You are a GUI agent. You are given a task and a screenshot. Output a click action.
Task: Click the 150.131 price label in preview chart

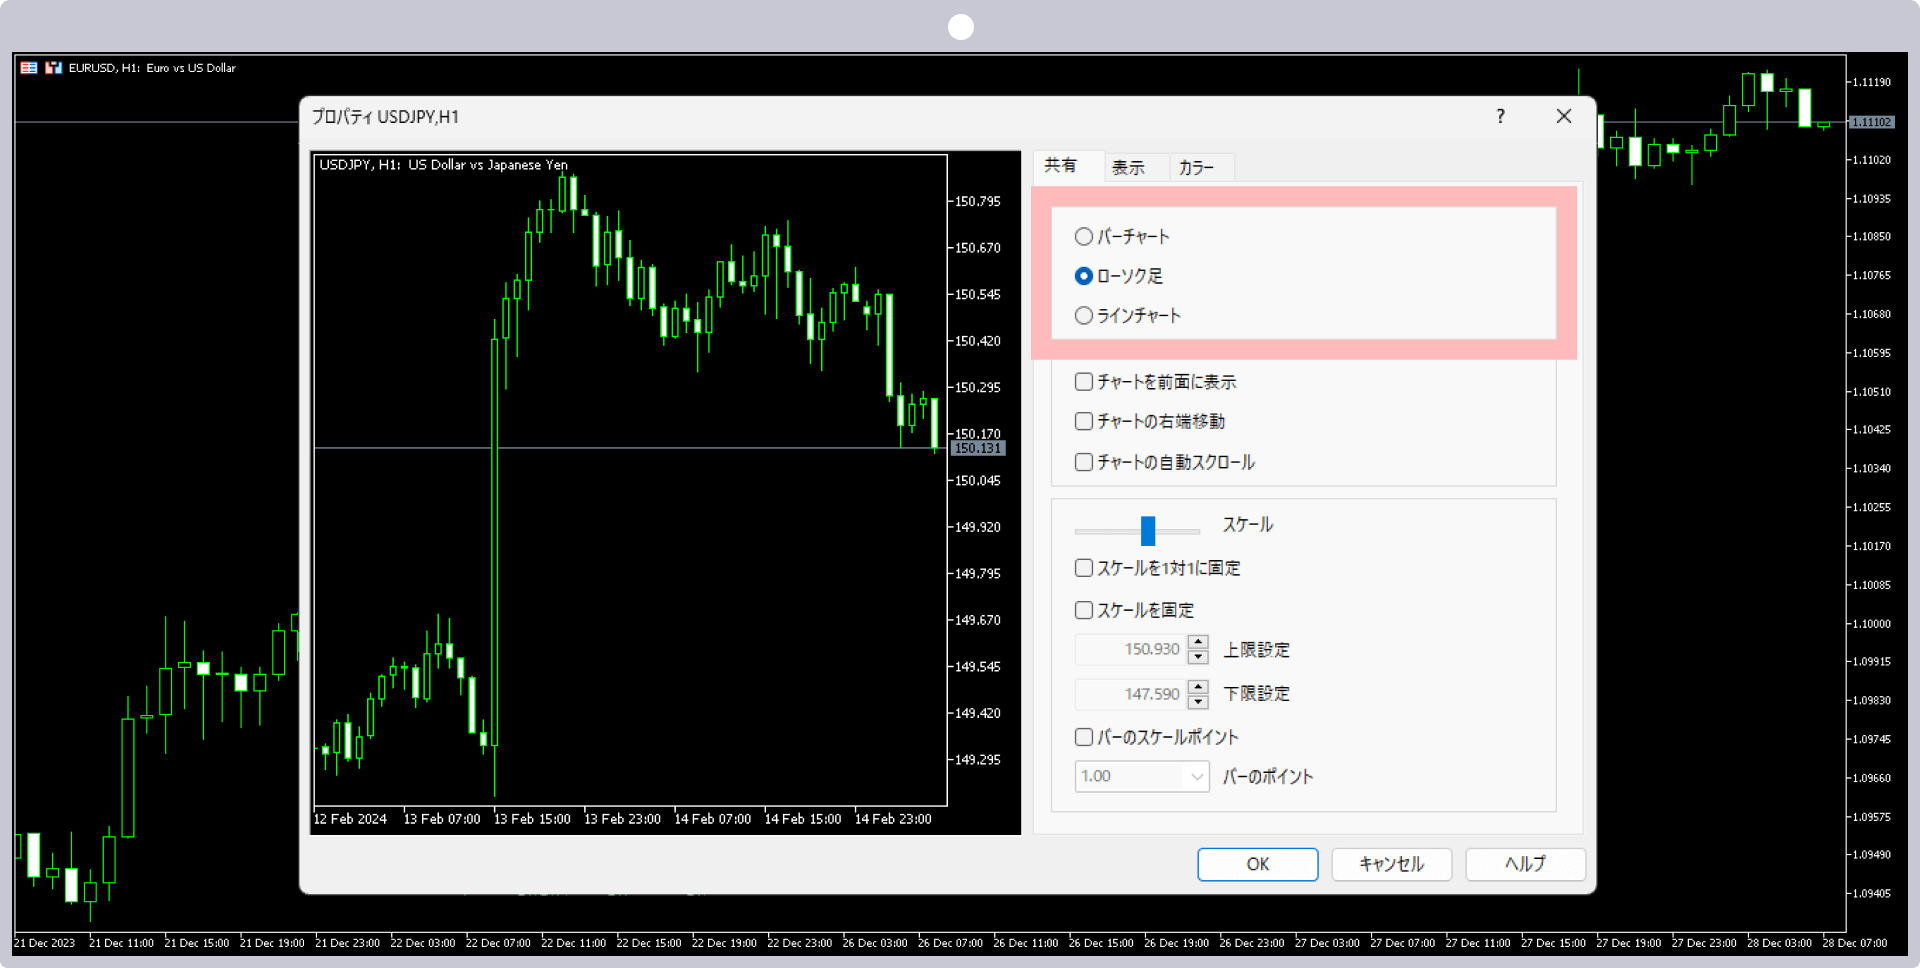click(x=977, y=448)
